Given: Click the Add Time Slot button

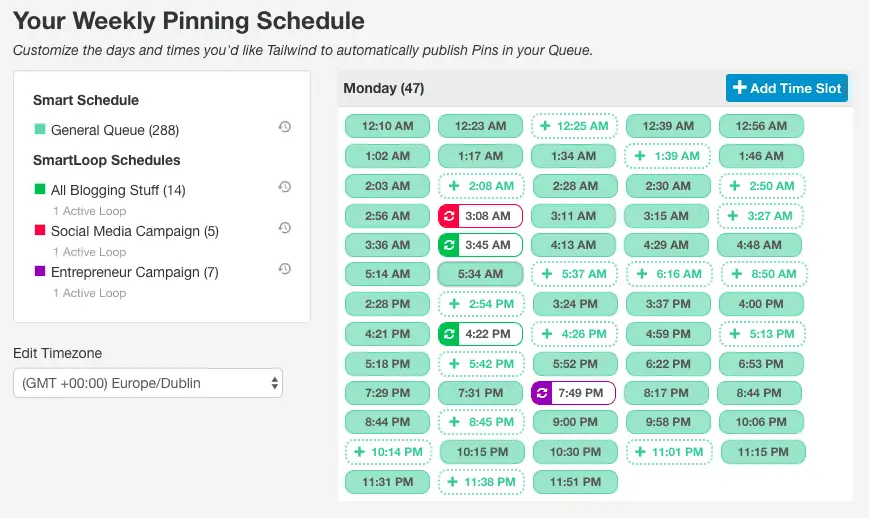Looking at the screenshot, I should point(786,88).
